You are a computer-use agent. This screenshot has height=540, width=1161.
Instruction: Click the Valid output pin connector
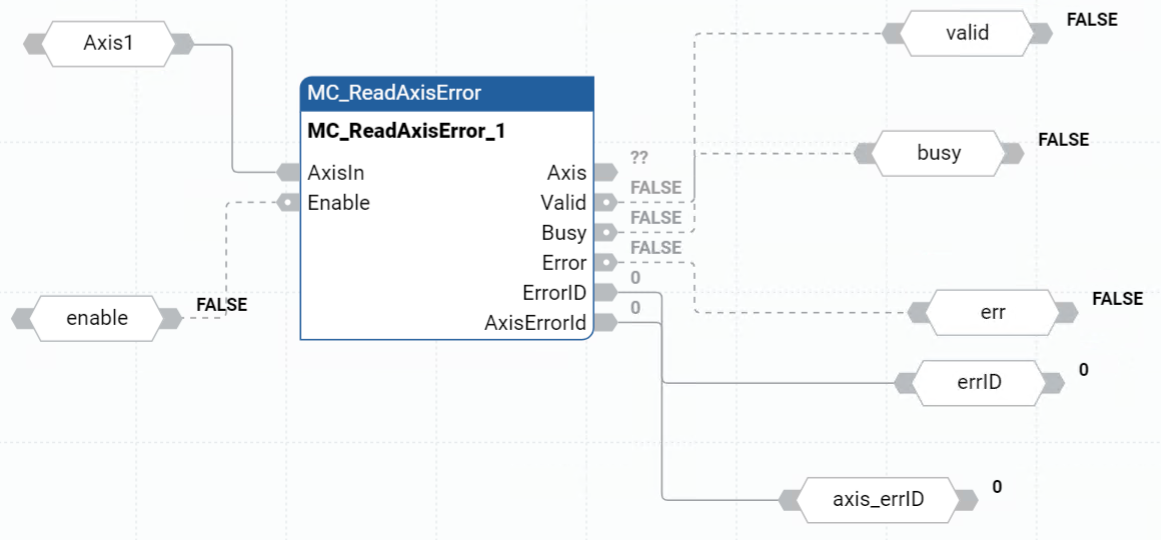pos(606,202)
